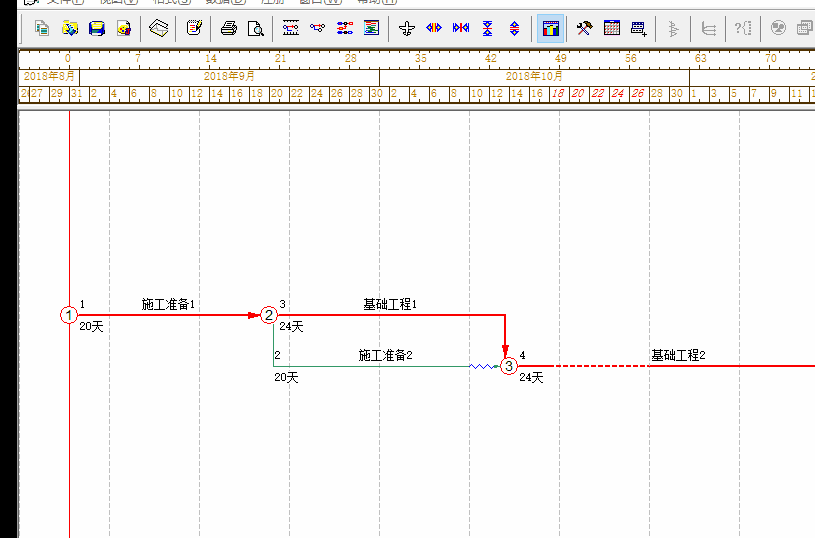Click the notepad with pencil icon
The height and width of the screenshot is (538, 815).
pyautogui.click(x=194, y=28)
